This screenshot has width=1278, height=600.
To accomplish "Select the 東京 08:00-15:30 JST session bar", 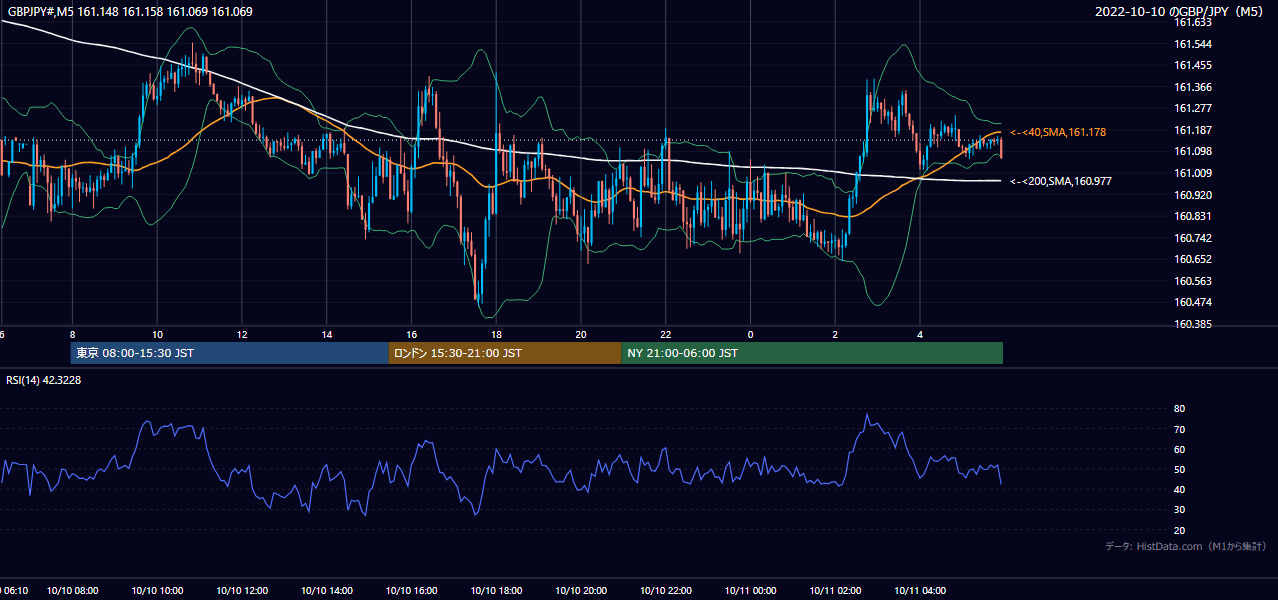I will coord(229,353).
